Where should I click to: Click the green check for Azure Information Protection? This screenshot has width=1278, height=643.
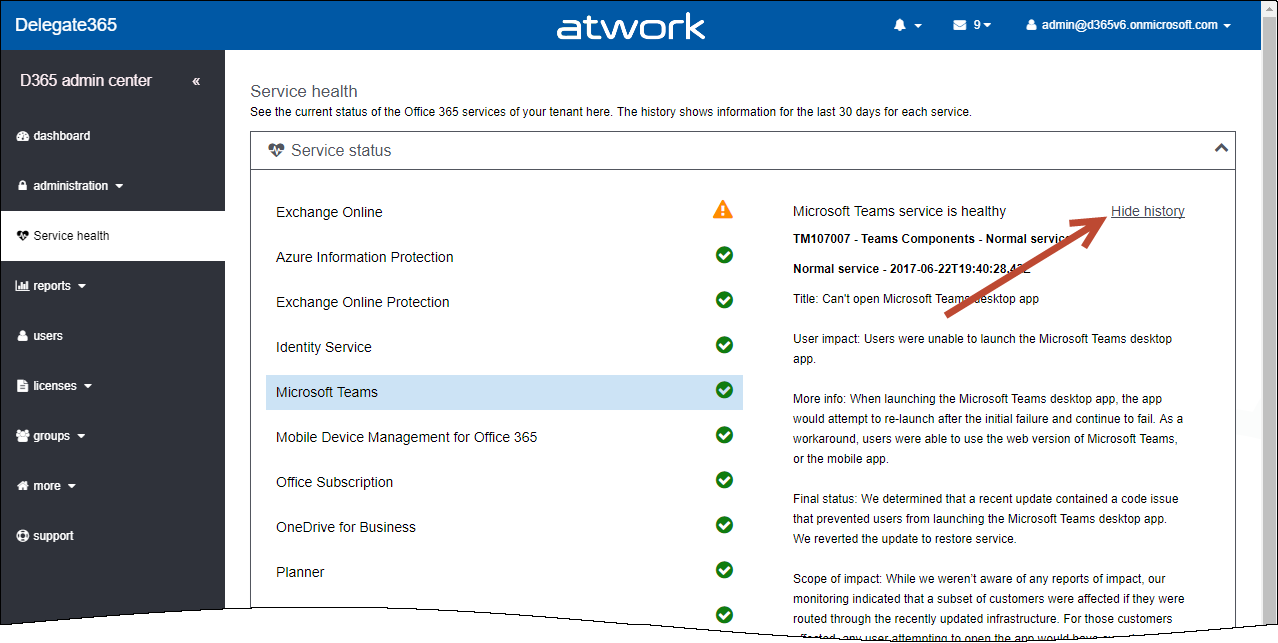coord(725,255)
